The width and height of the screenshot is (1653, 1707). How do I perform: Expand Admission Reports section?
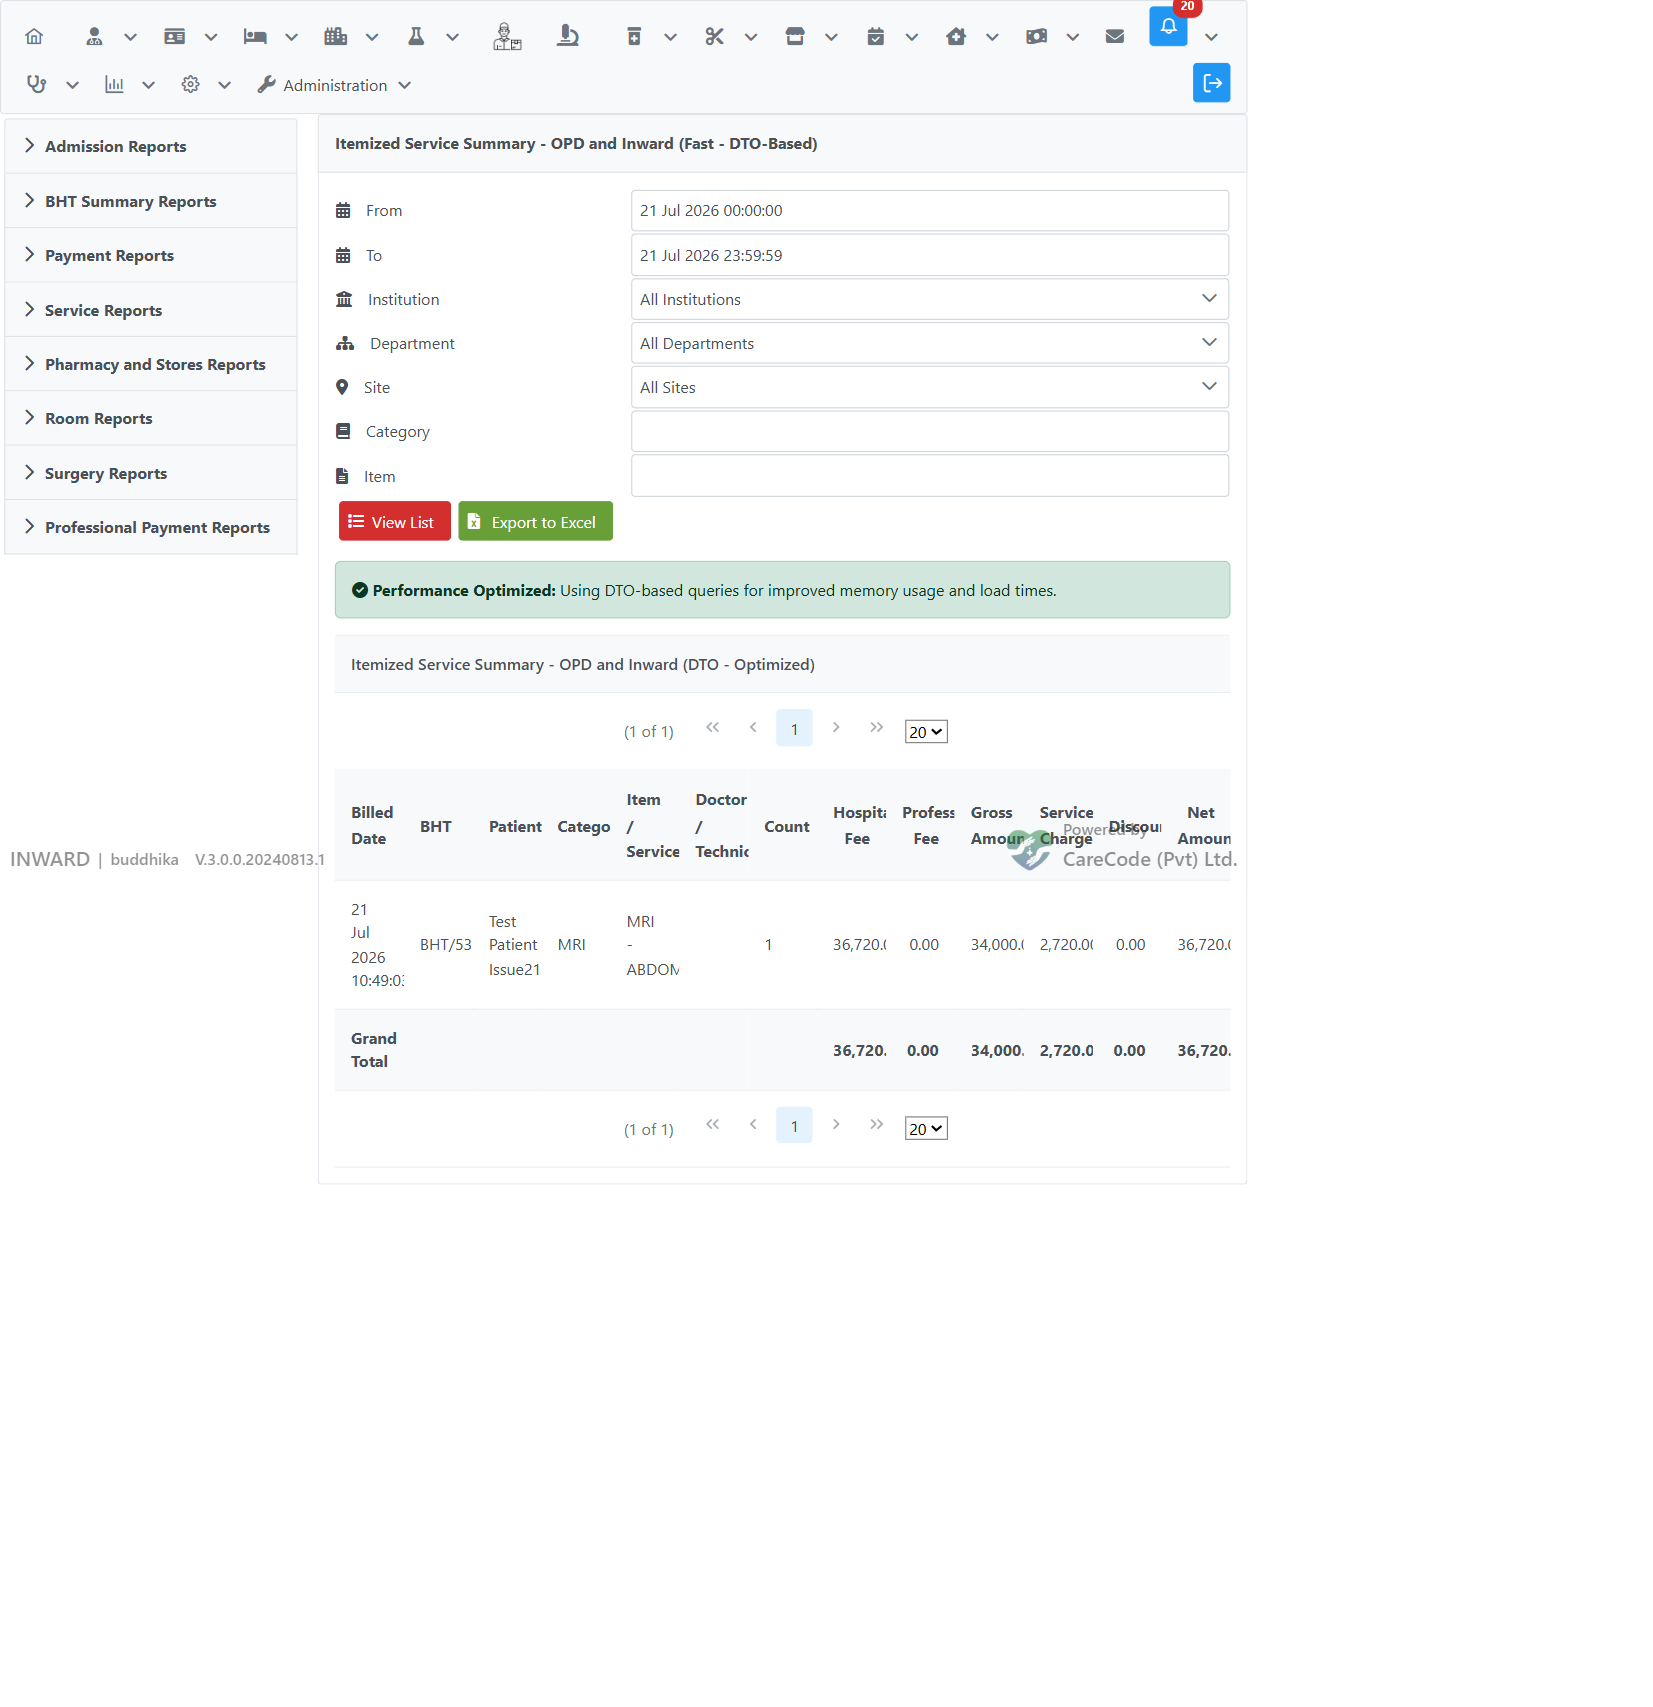point(151,146)
